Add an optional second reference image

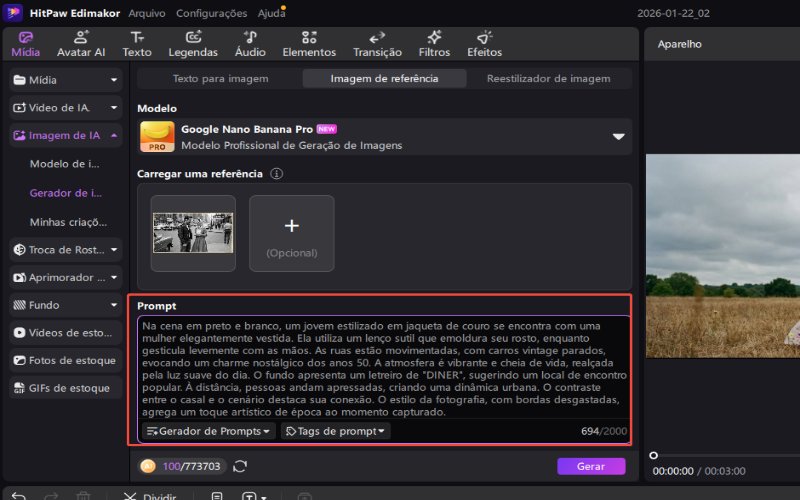292,233
